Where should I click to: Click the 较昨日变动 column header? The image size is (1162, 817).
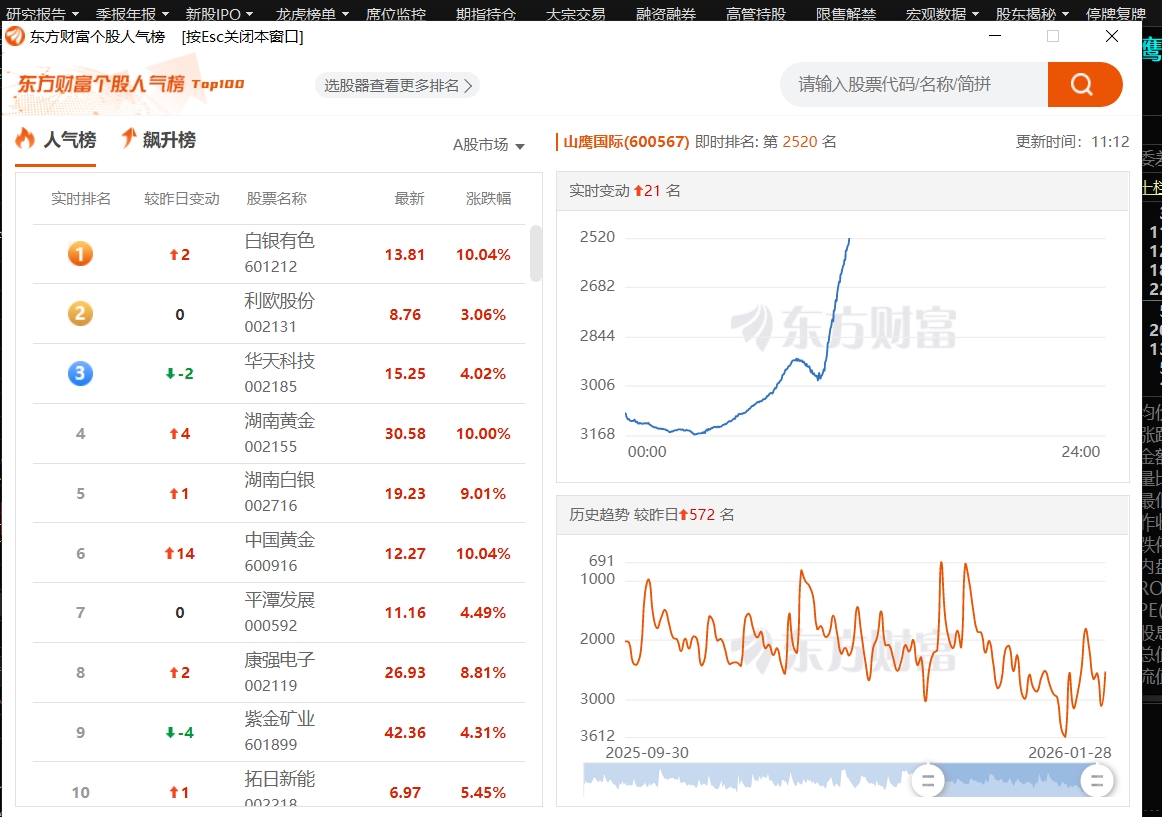tap(182, 199)
